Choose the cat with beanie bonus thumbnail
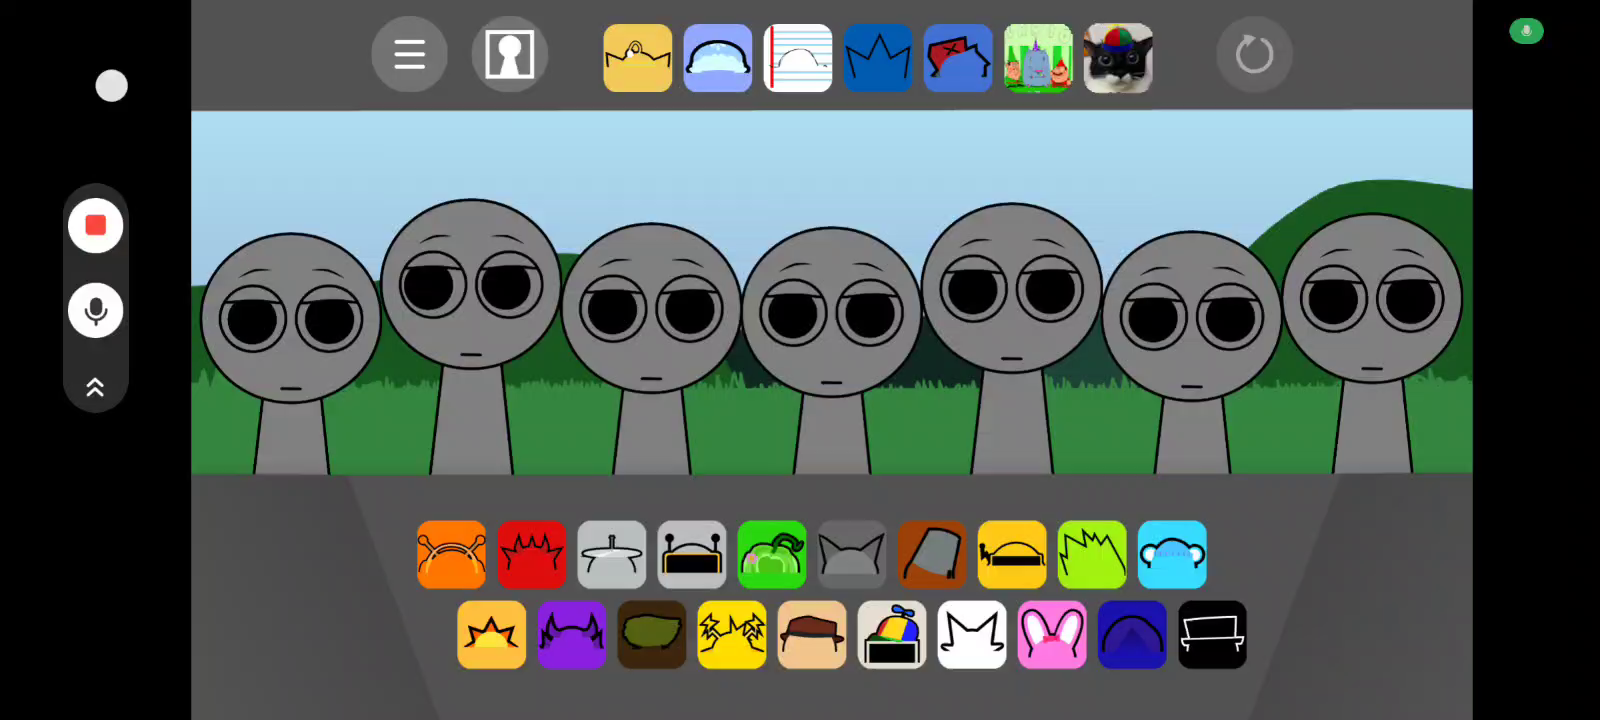This screenshot has height=720, width=1600. click(1117, 58)
